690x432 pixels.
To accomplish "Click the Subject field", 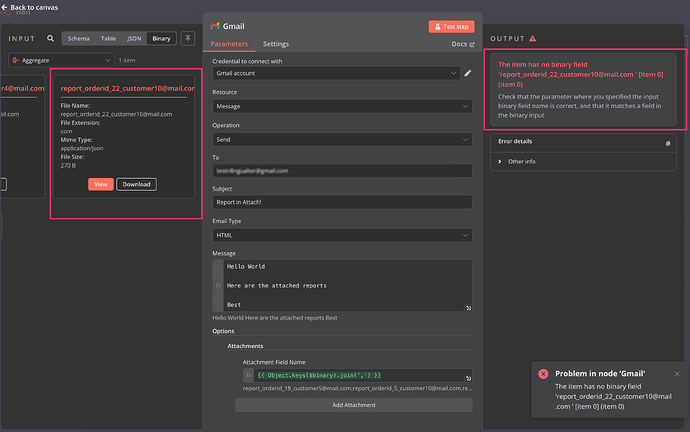I will (342, 202).
